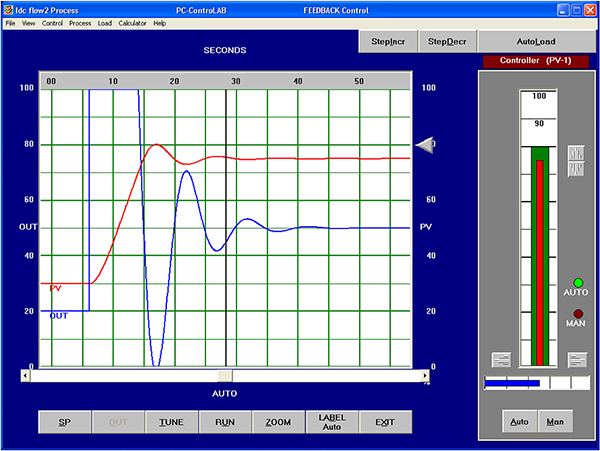Click the EXIT button
Viewport: 600px width, 451px height.
click(x=385, y=422)
